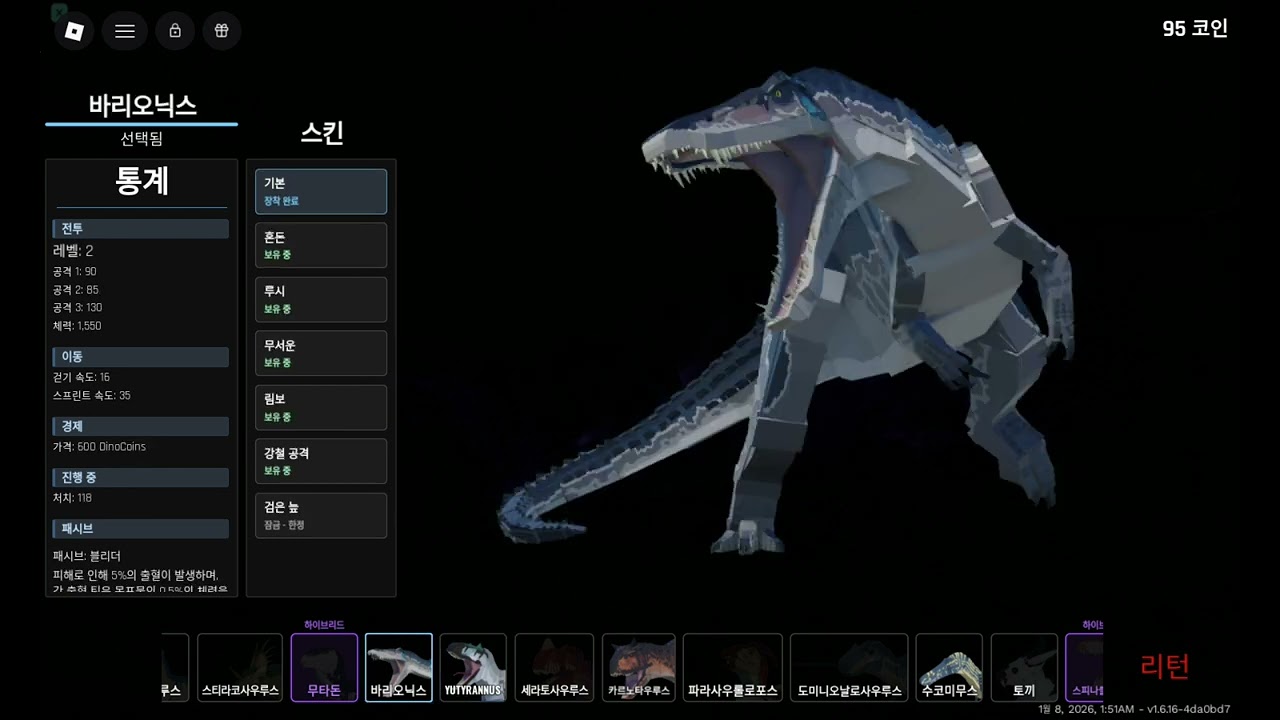Select the 수코미무스 dinosaur card
Screen dimensions: 1280x720
point(949,667)
